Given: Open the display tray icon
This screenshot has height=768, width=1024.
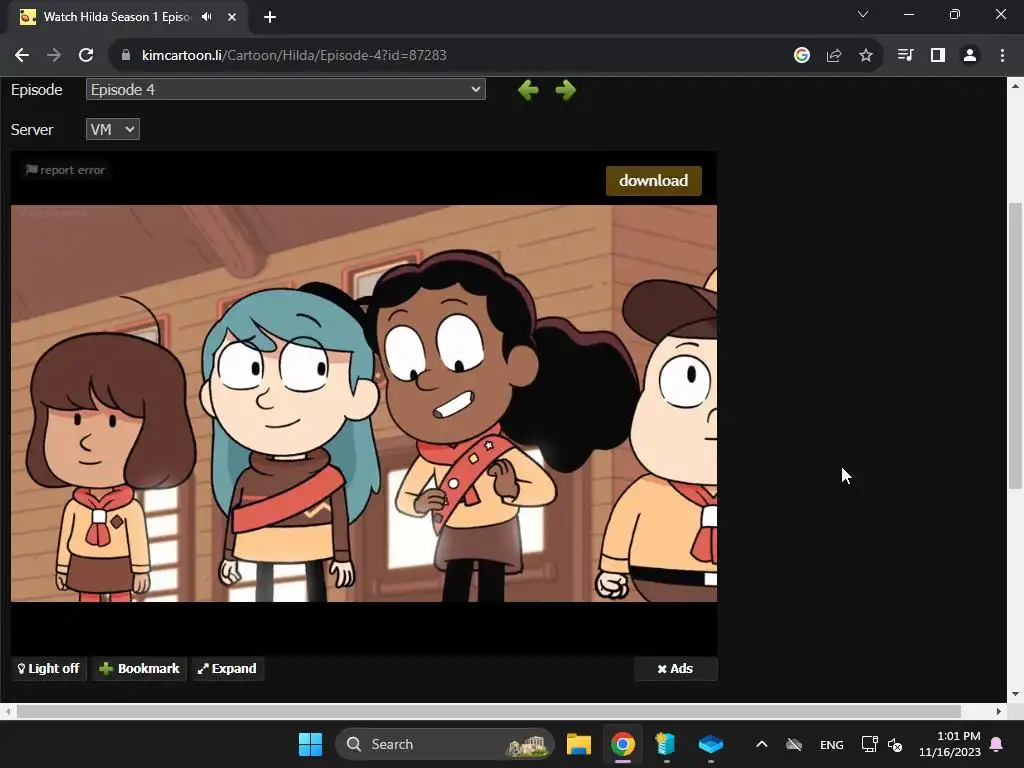Looking at the screenshot, I should click(869, 744).
